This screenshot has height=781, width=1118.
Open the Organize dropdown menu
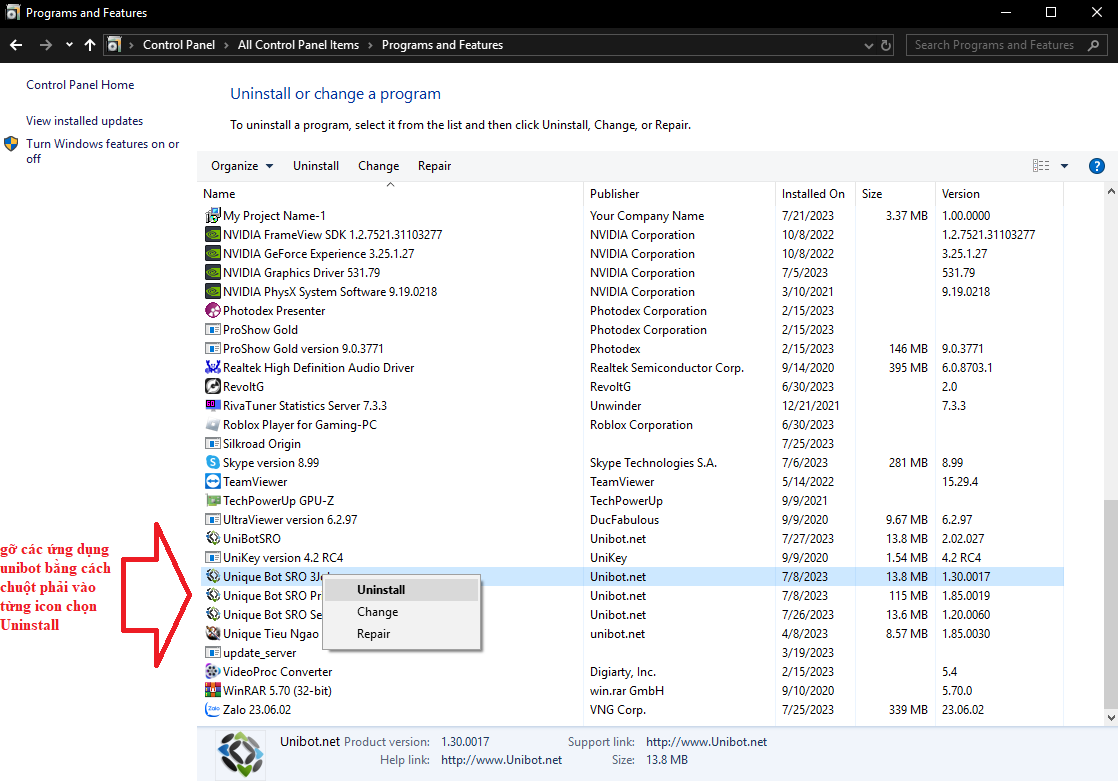tap(242, 166)
